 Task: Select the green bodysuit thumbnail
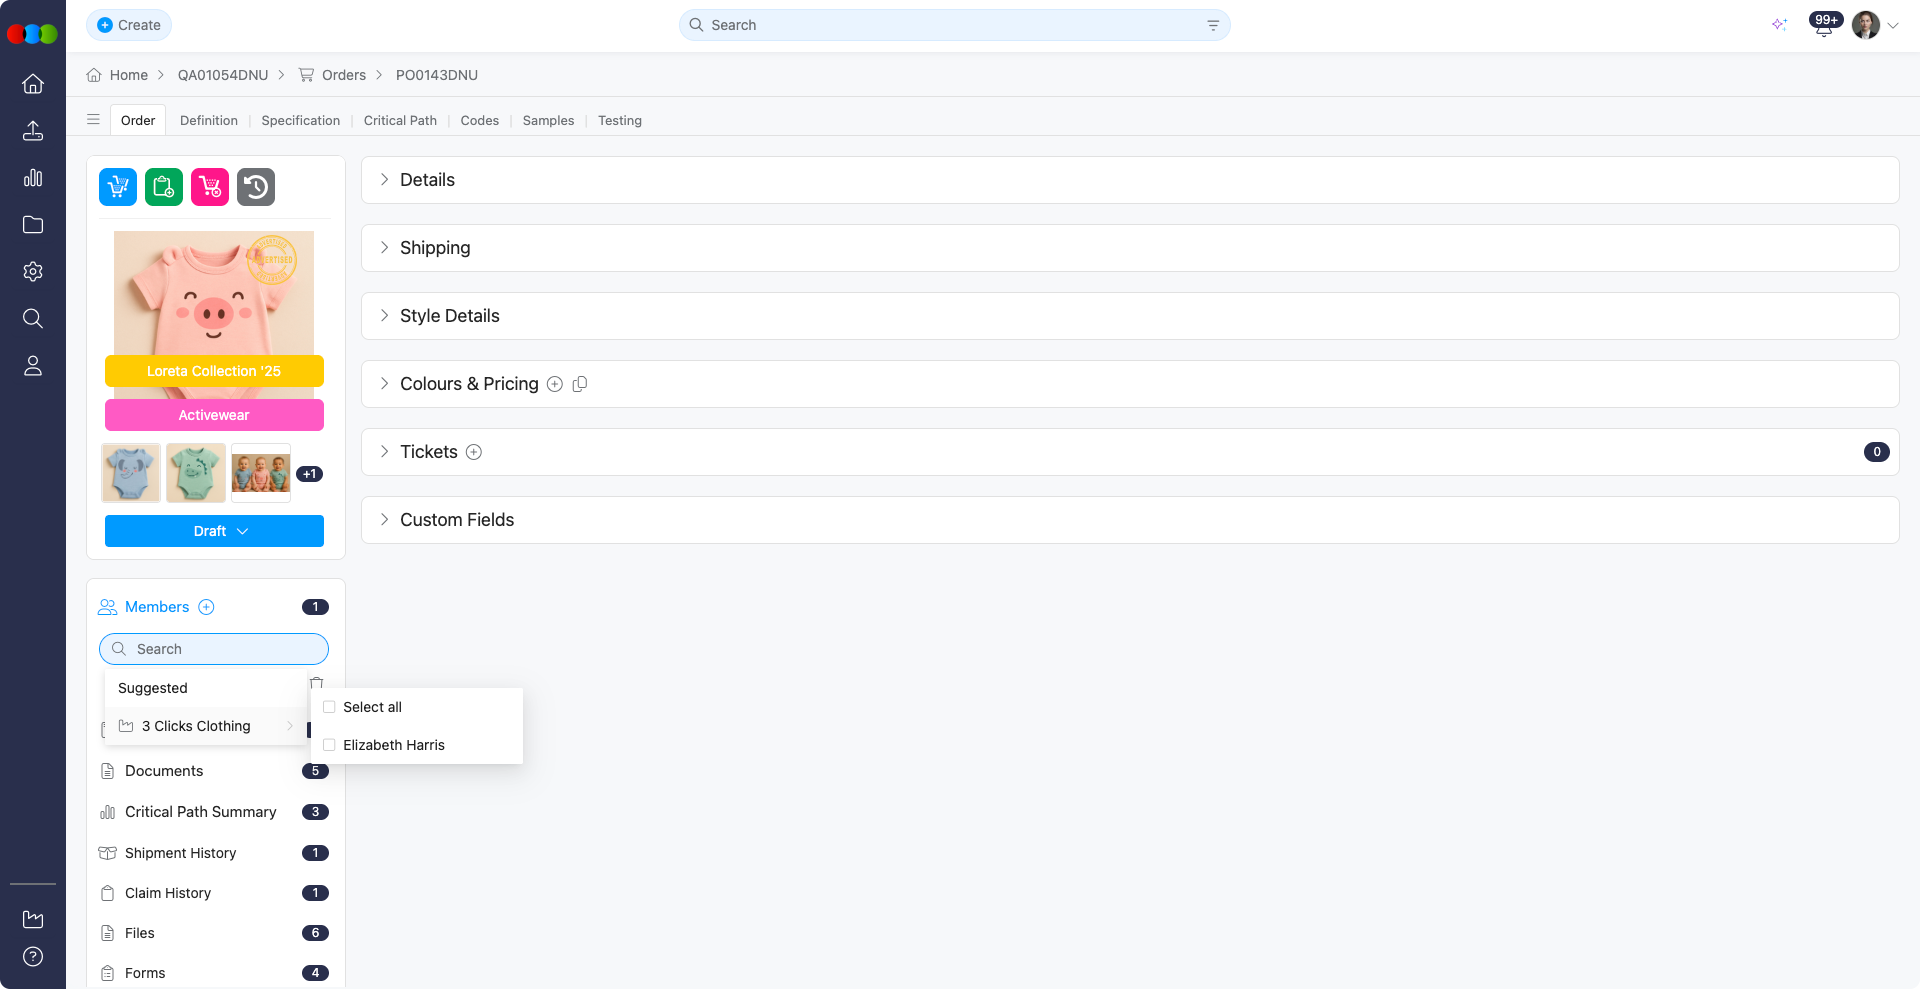click(196, 473)
